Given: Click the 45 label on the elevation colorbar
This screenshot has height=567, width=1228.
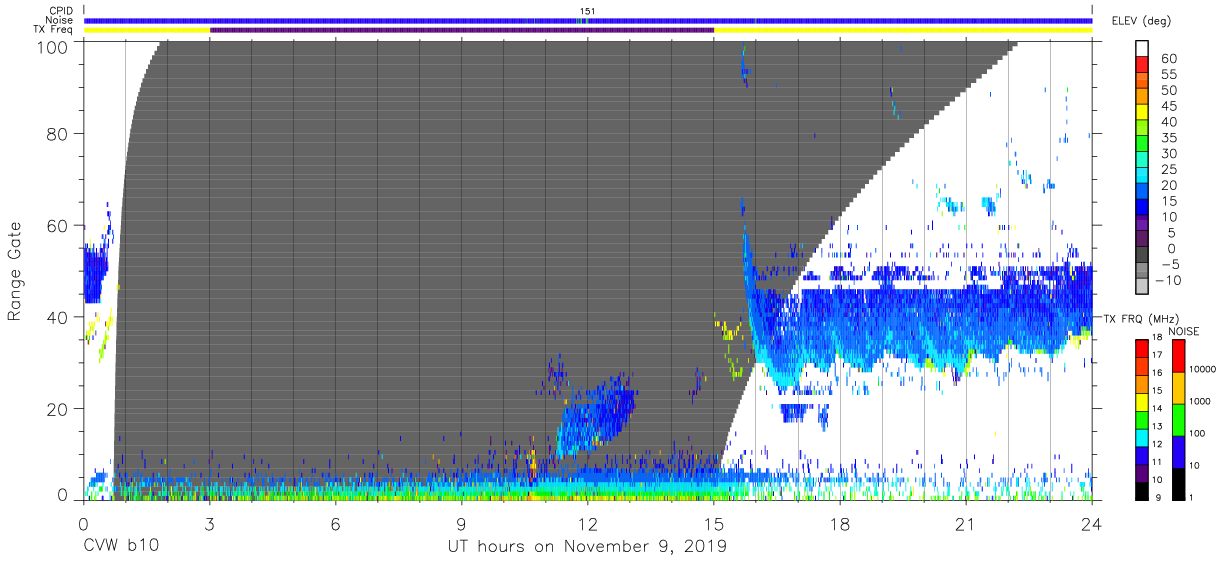Looking at the screenshot, I should point(1167,106).
